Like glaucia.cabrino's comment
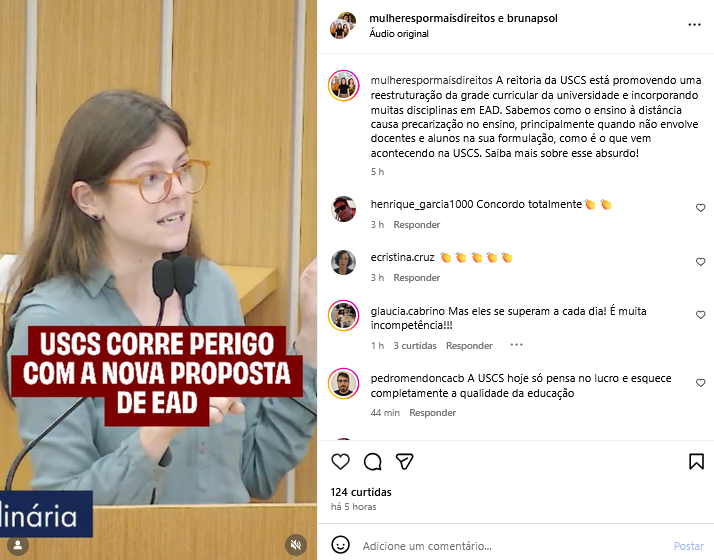 (x=700, y=315)
